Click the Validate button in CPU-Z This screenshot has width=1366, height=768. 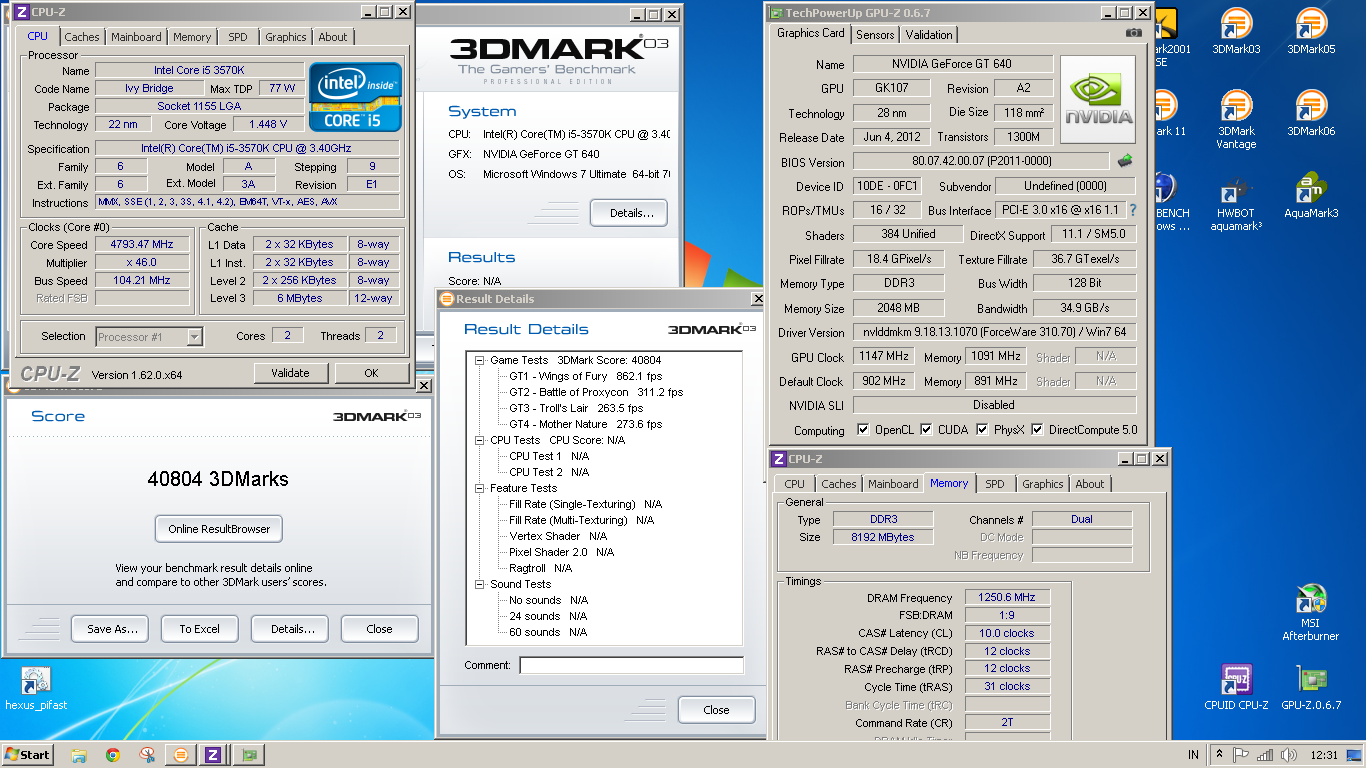pos(290,373)
